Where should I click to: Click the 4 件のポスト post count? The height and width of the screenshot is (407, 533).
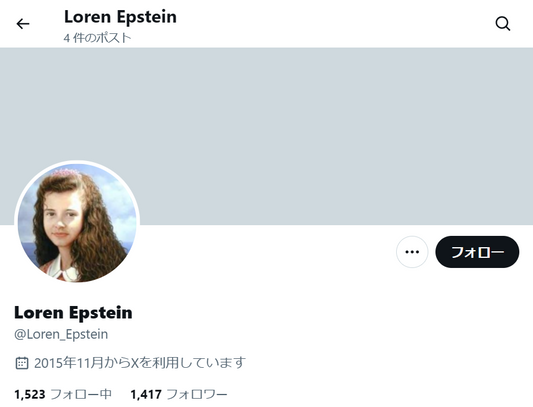coord(97,38)
